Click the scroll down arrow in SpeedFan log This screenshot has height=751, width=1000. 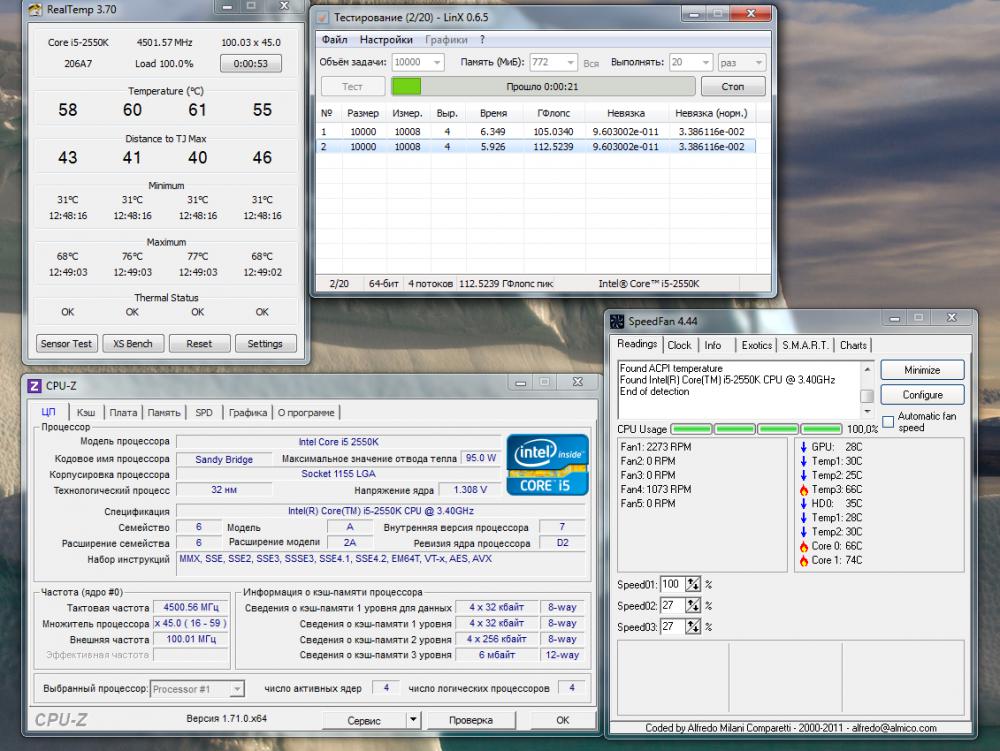coord(867,411)
